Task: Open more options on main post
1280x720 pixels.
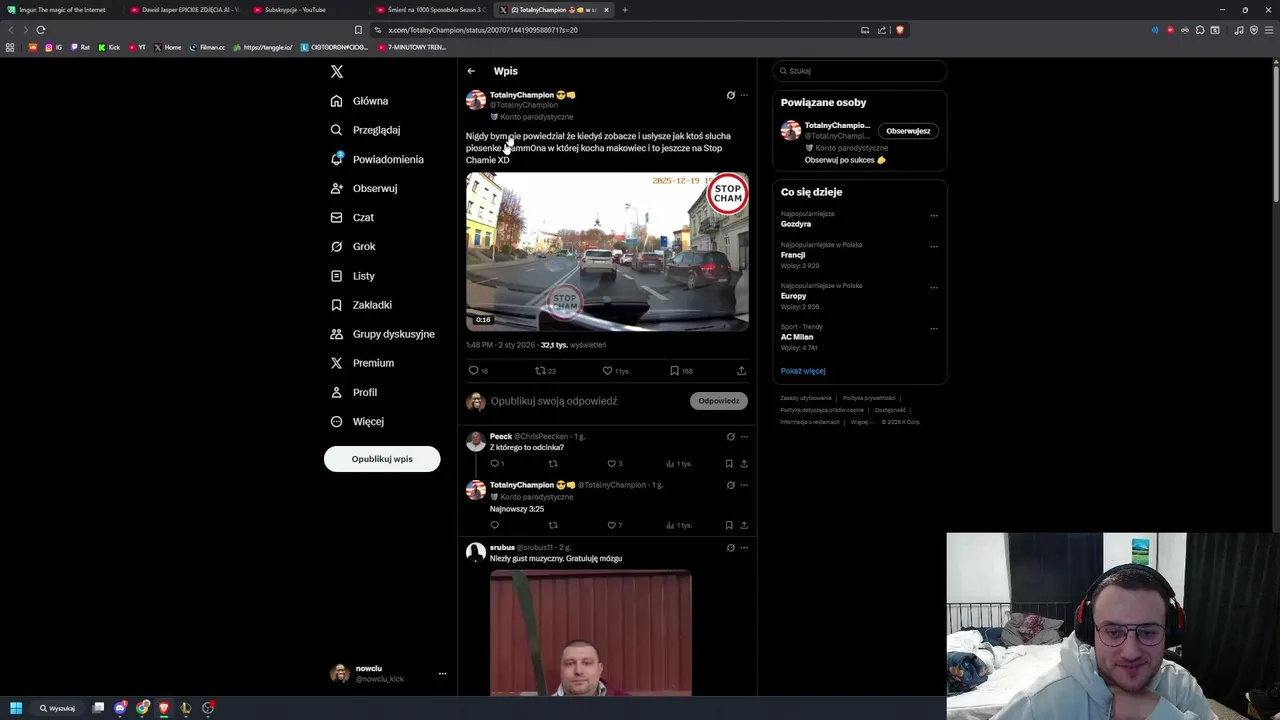Action: (744, 95)
